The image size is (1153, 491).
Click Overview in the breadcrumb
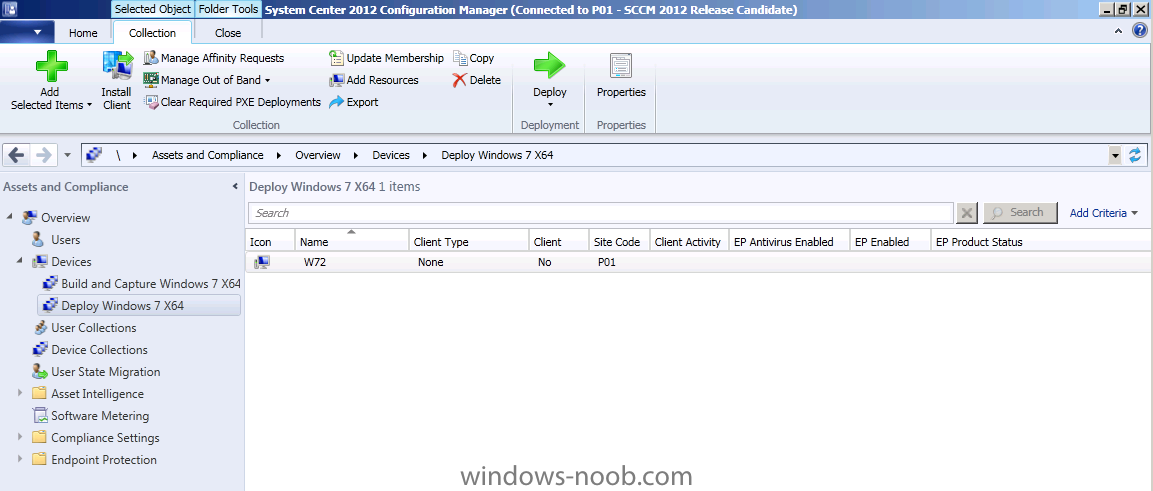[x=318, y=155]
